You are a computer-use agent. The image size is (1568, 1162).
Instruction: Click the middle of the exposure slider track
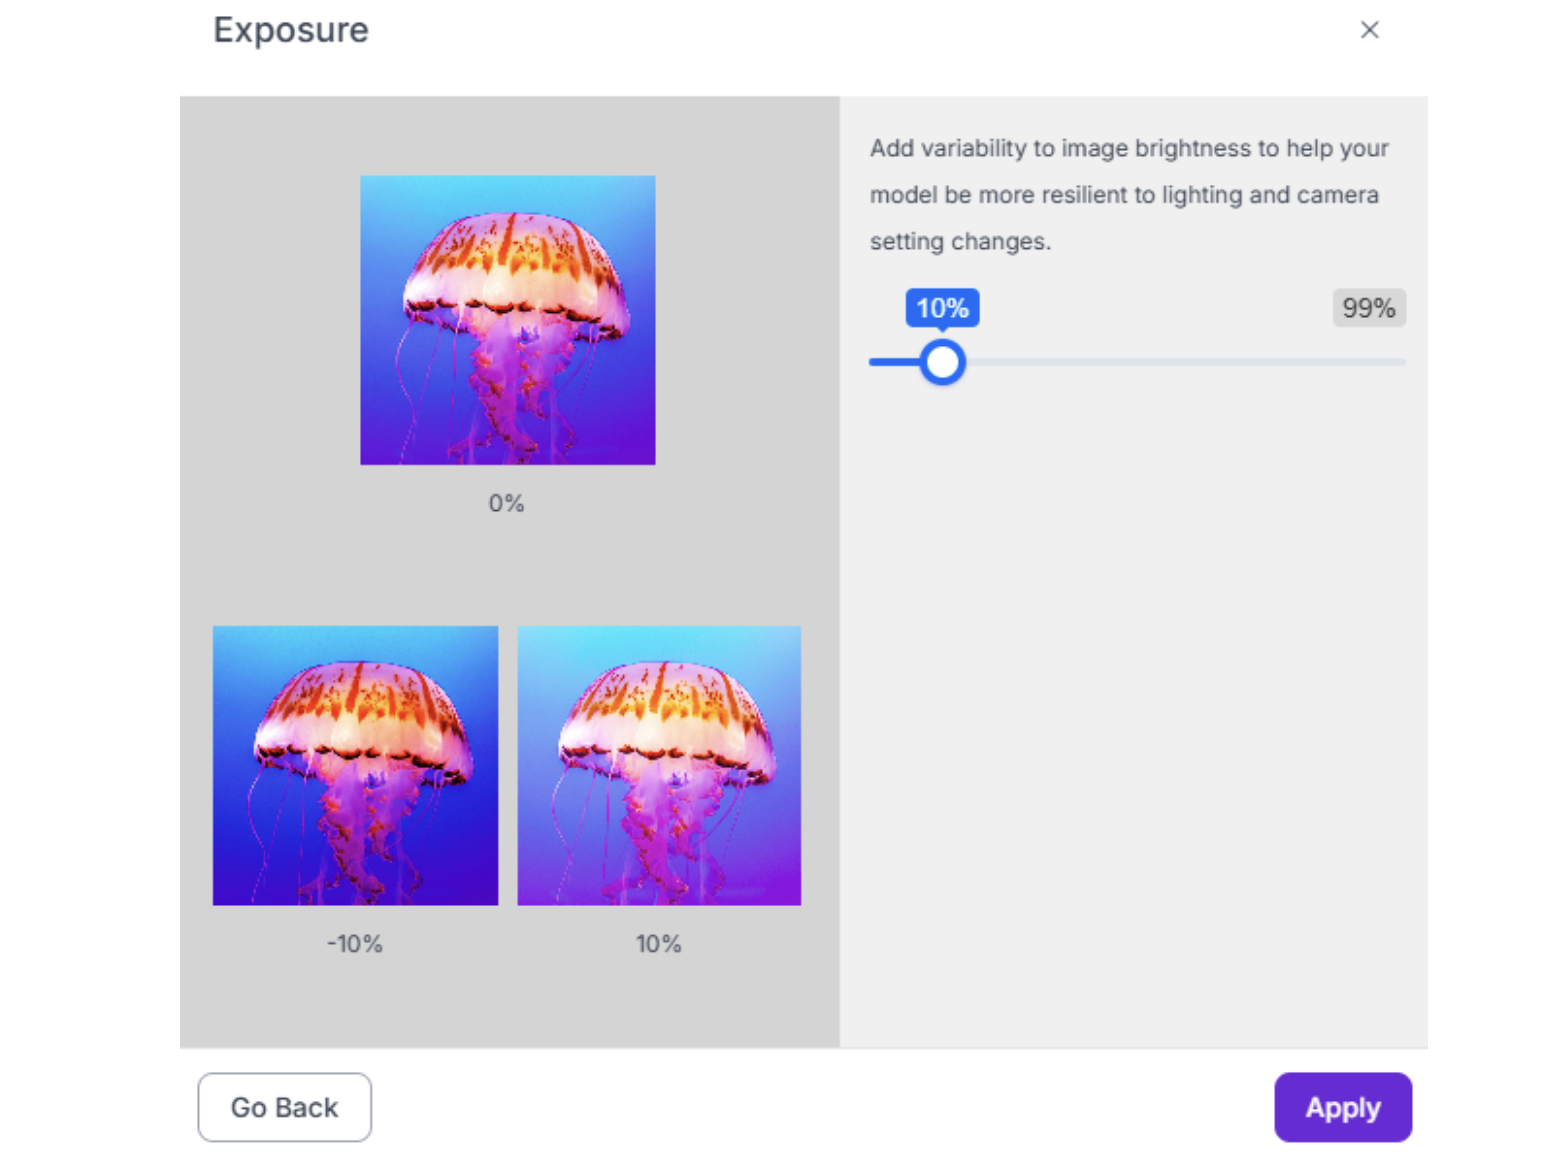click(x=1138, y=362)
